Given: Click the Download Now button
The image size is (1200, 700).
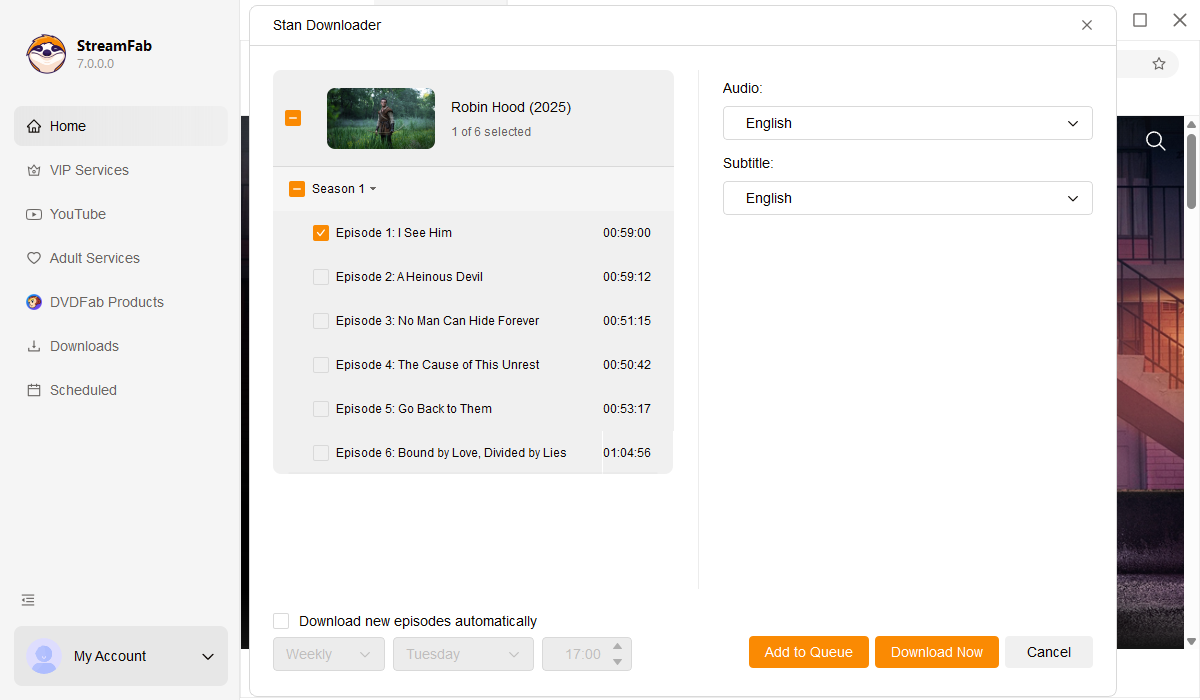Looking at the screenshot, I should click(x=936, y=652).
